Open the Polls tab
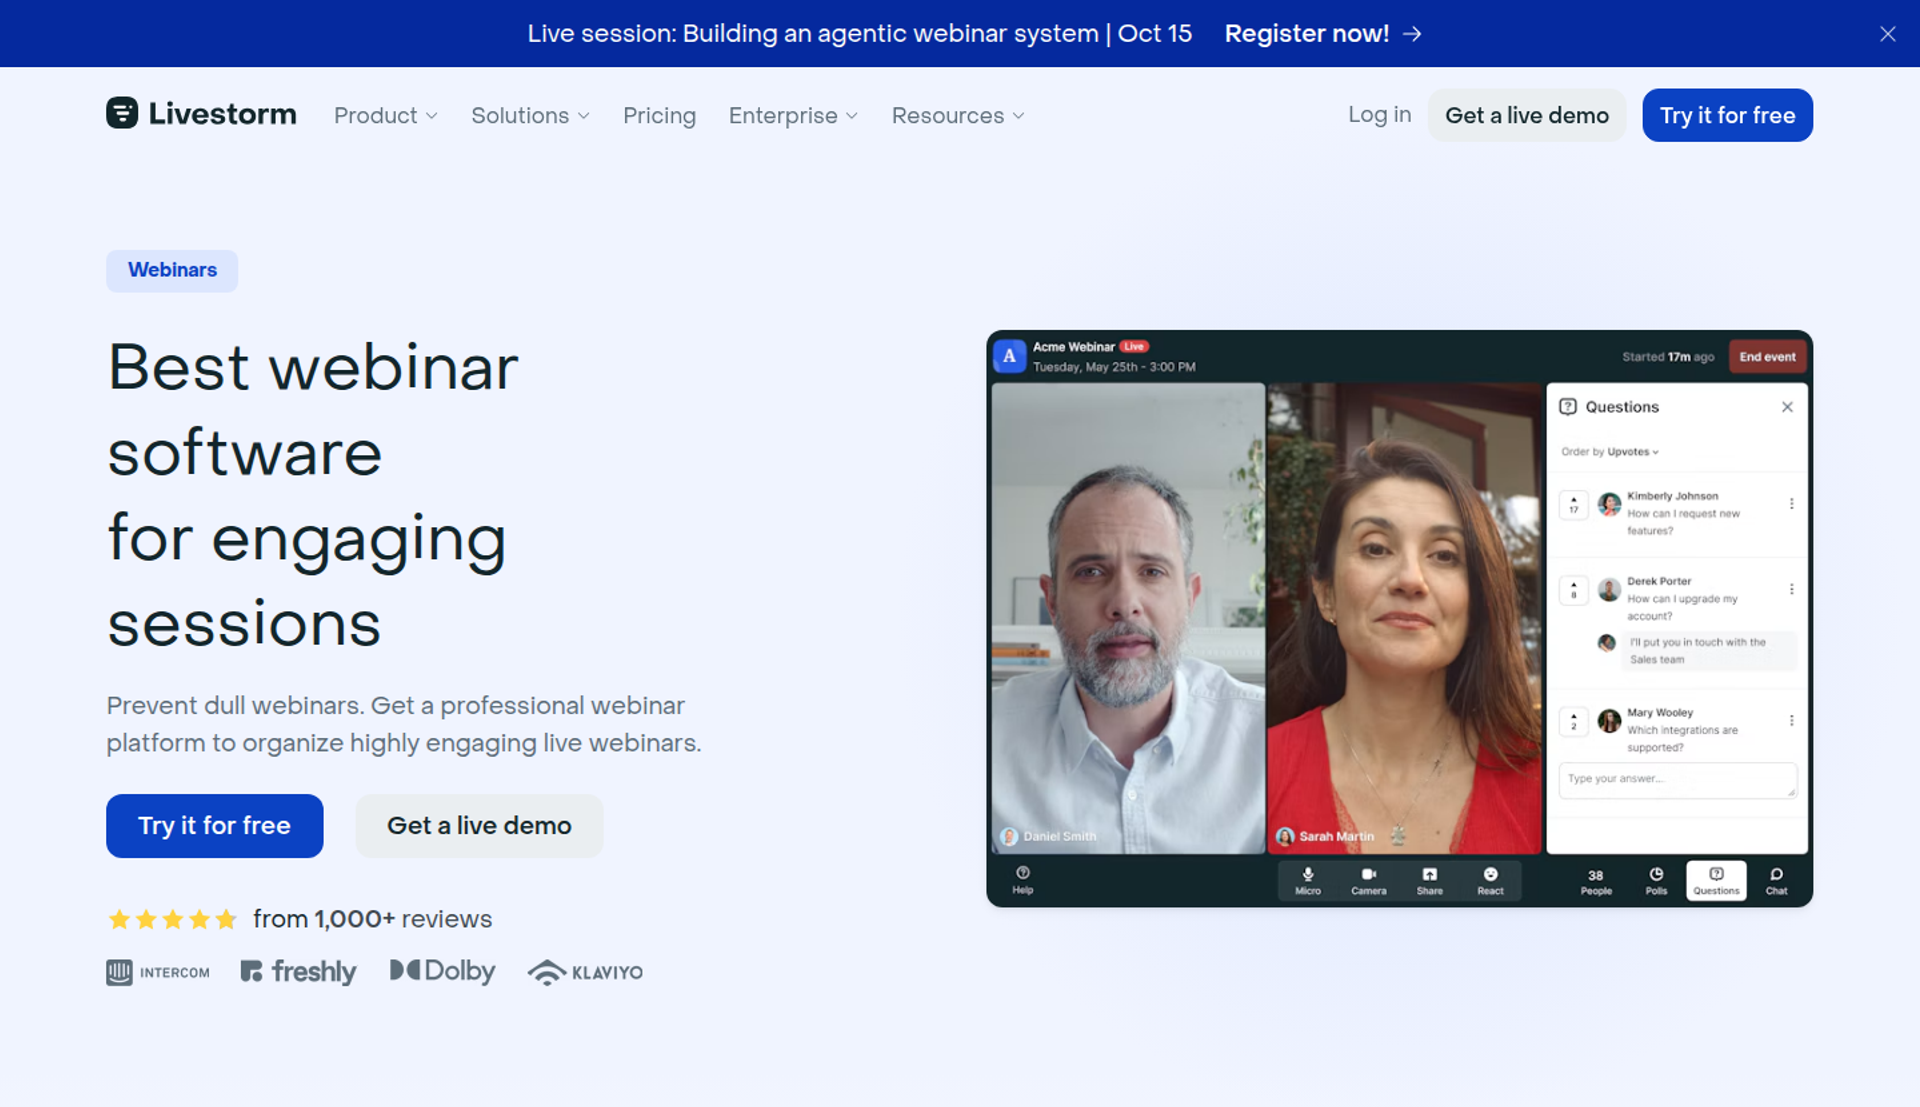This screenshot has height=1107, width=1920. click(1656, 881)
